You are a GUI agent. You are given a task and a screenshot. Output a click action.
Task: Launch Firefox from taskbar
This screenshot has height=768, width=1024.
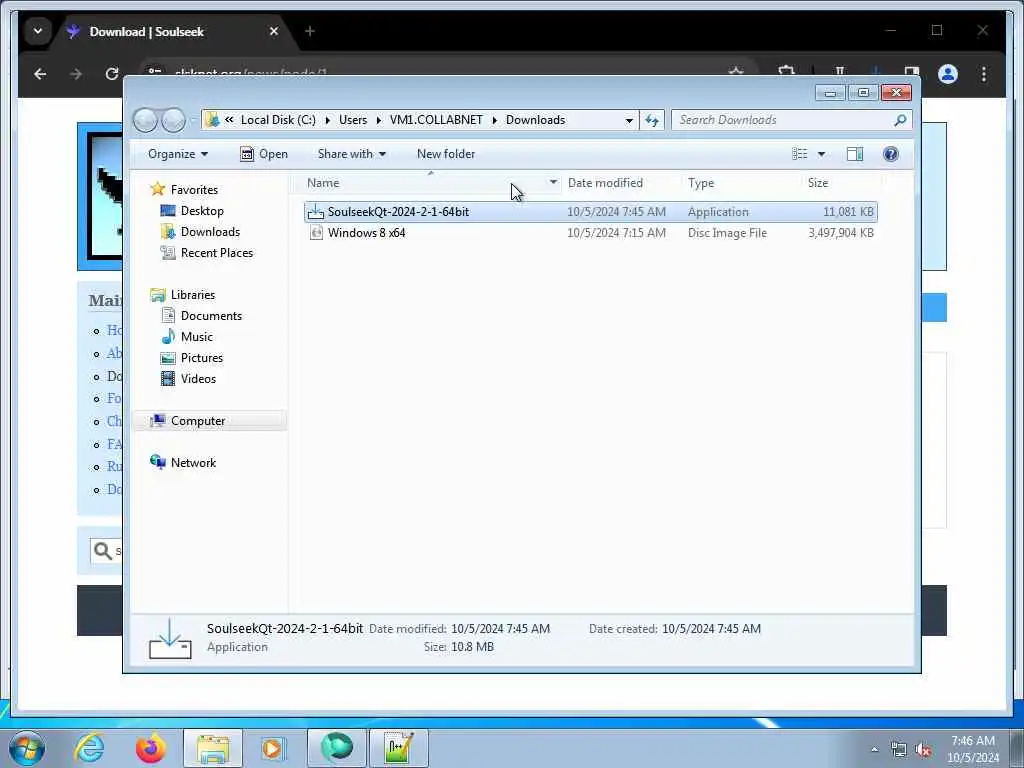pos(150,748)
